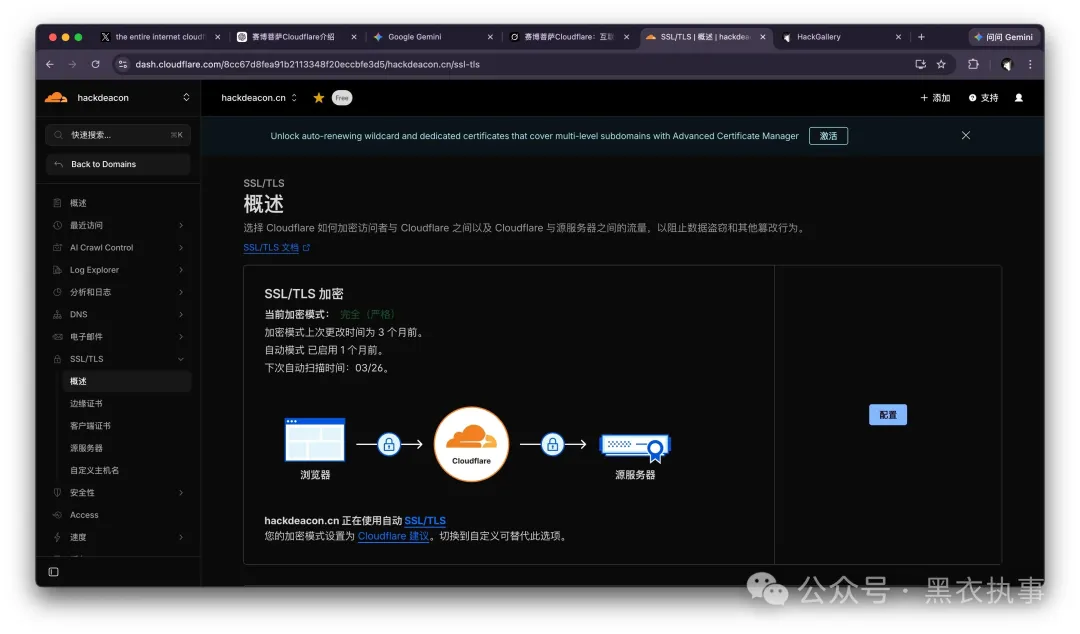Open the browser extensions puzzle icon
This screenshot has height=634, width=1080.
(x=973, y=64)
